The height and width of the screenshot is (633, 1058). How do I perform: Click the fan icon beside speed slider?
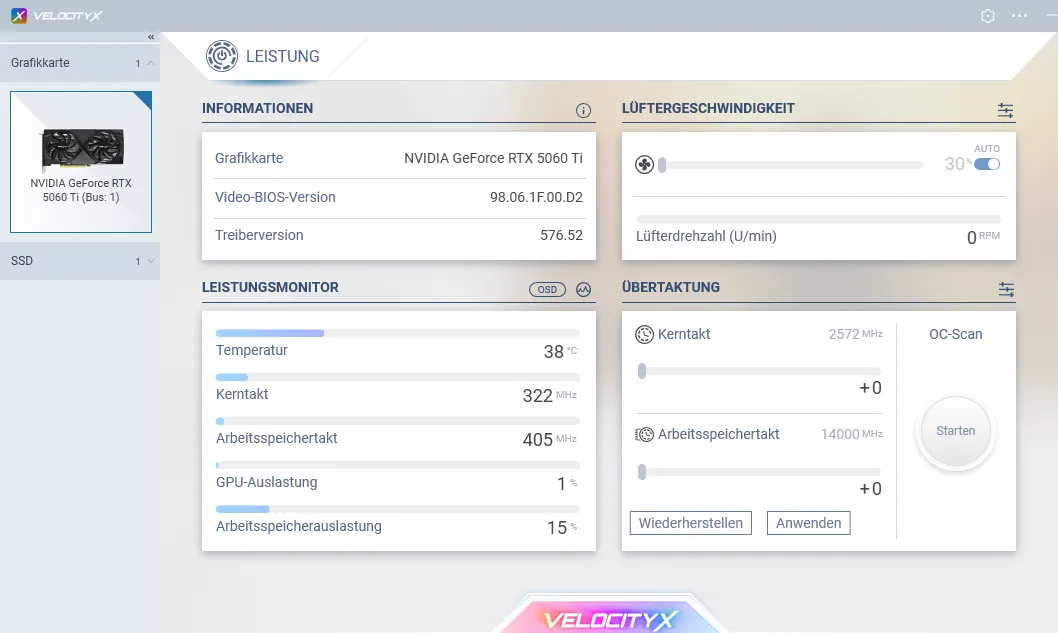point(645,165)
